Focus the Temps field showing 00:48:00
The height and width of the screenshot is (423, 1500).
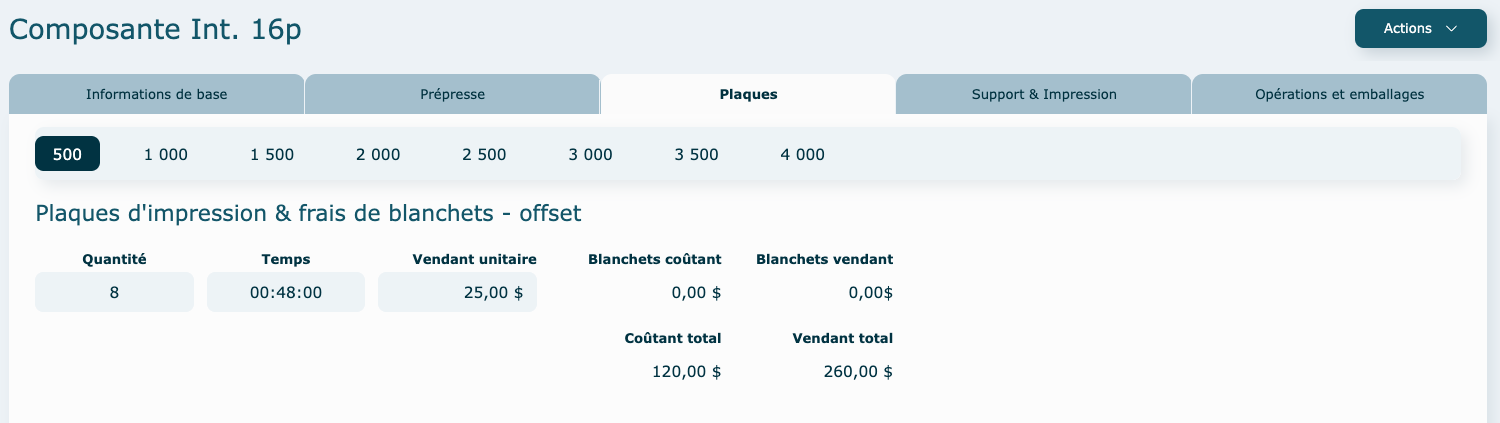coord(286,293)
